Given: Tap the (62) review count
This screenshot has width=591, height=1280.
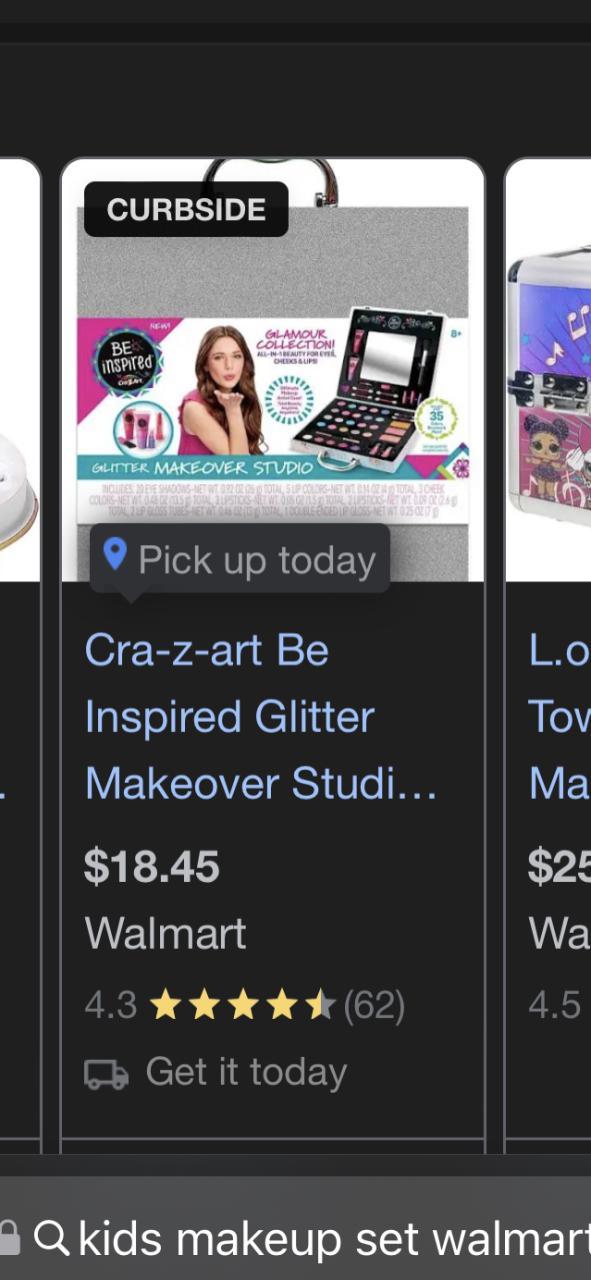Looking at the screenshot, I should [x=374, y=1005].
